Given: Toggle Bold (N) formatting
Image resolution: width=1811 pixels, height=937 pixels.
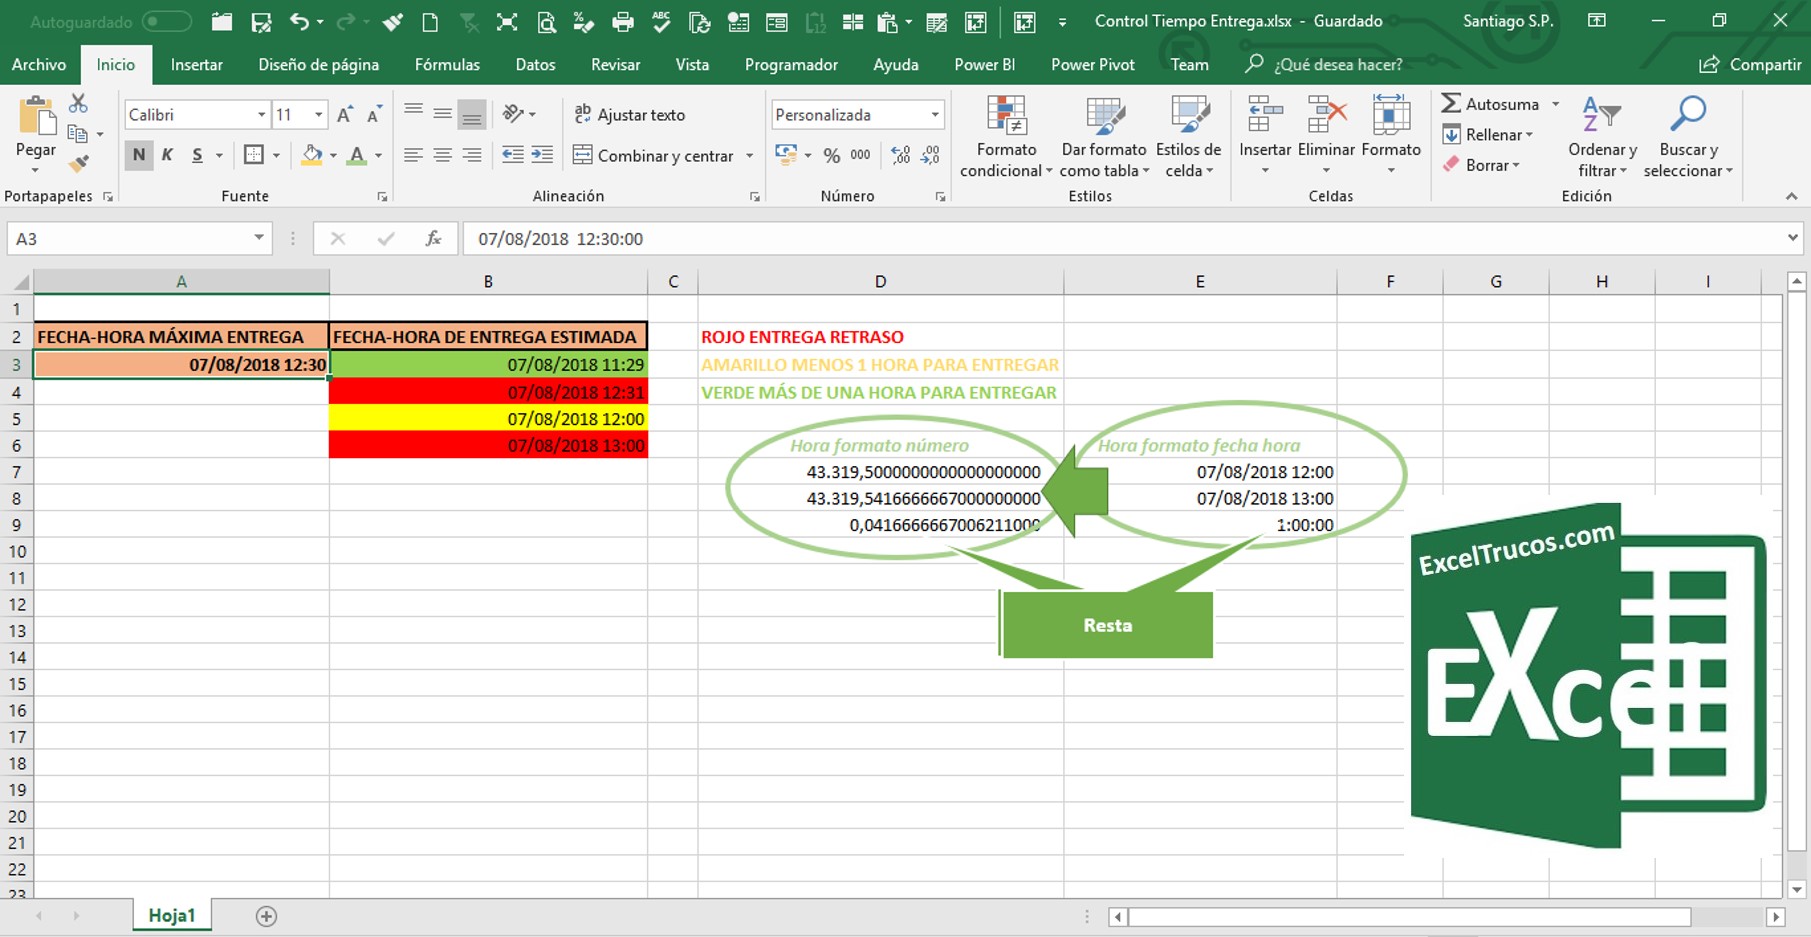Looking at the screenshot, I should tap(139, 155).
